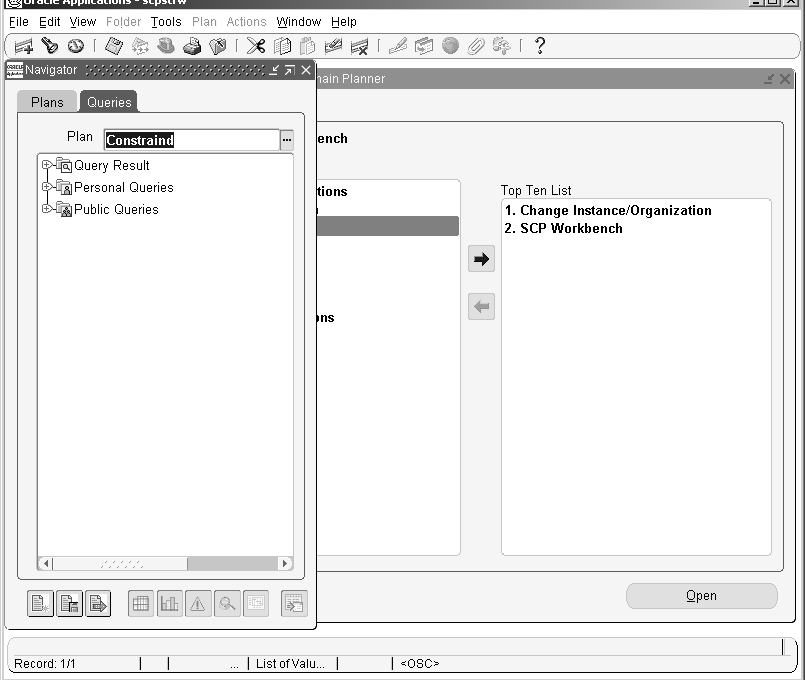Close the Navigator window

pyautogui.click(x=306, y=70)
